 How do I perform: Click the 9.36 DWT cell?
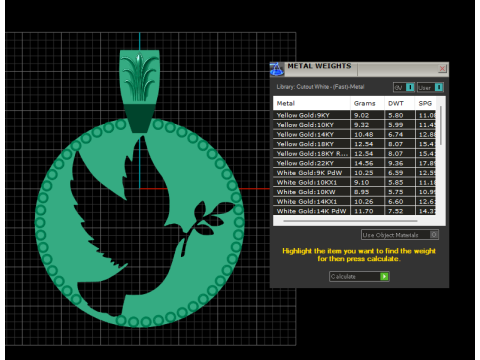399,163
